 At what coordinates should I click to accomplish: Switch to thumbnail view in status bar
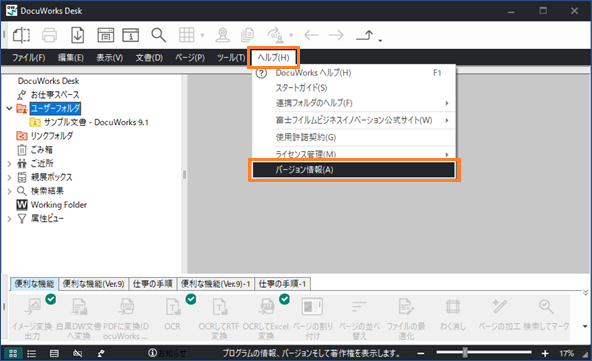click(13, 353)
